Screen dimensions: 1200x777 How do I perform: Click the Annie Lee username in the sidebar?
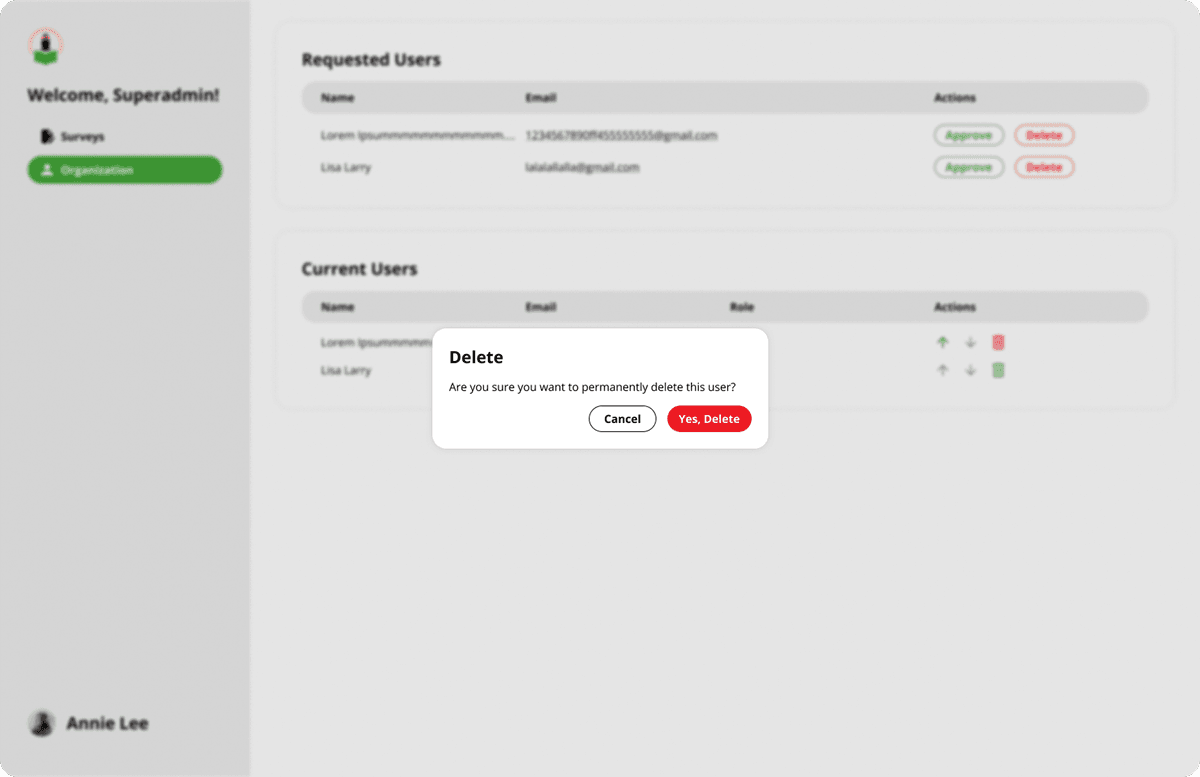click(107, 723)
